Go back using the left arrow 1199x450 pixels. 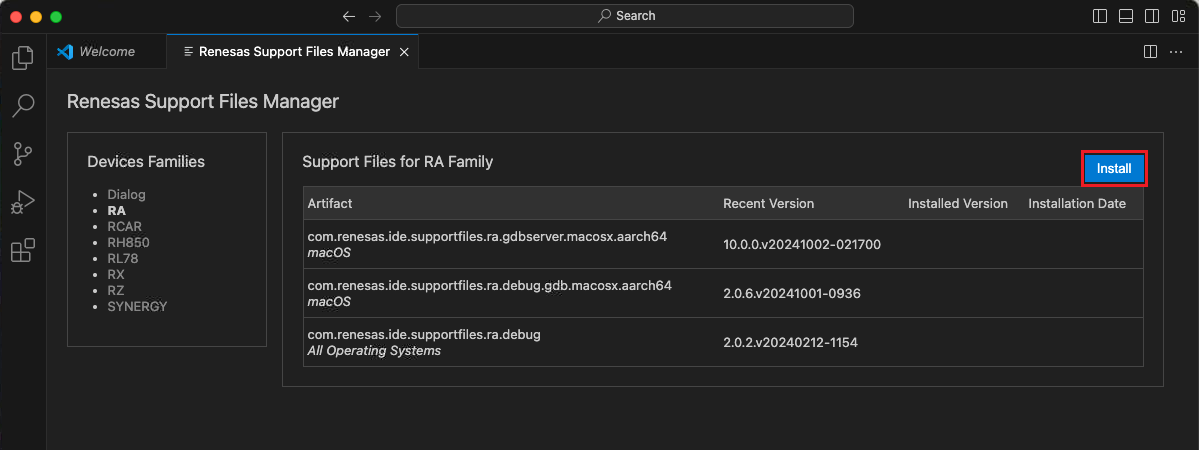point(349,16)
